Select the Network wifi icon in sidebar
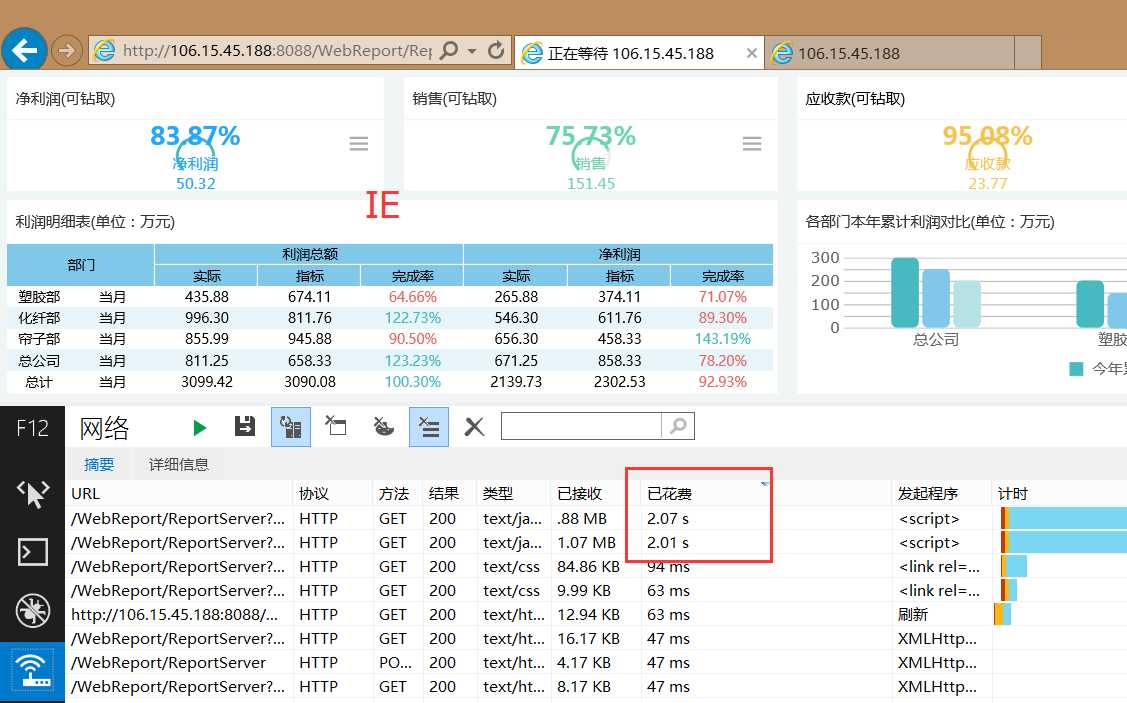The width and height of the screenshot is (1127, 703). coord(32,671)
